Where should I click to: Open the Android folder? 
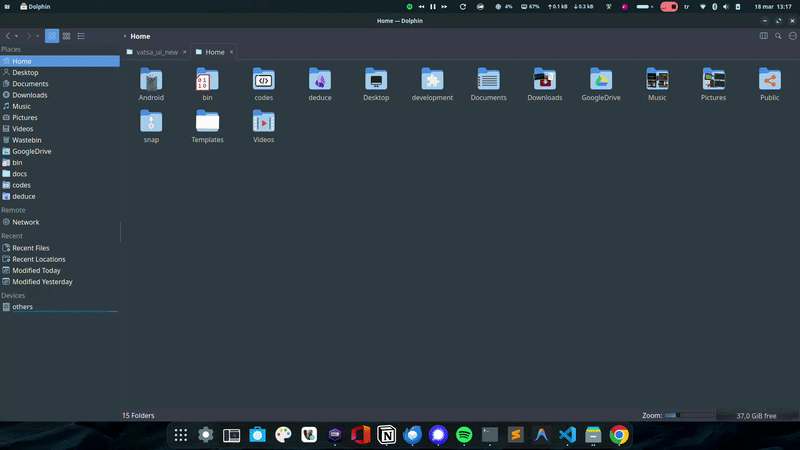pos(151,81)
